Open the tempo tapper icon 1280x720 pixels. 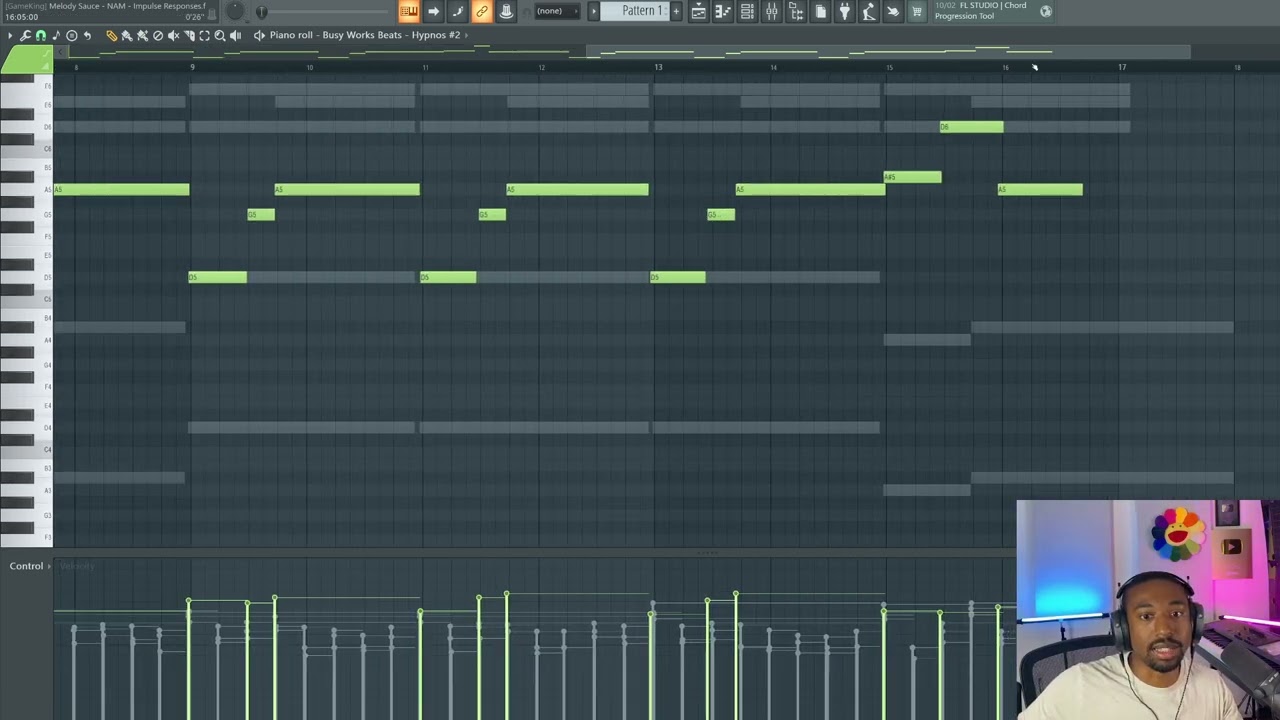pos(869,11)
